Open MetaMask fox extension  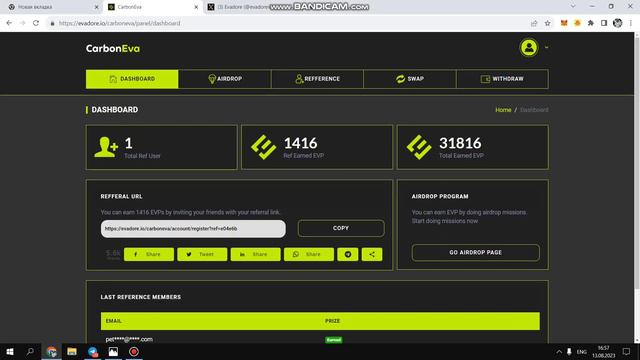pyautogui.click(x=564, y=23)
